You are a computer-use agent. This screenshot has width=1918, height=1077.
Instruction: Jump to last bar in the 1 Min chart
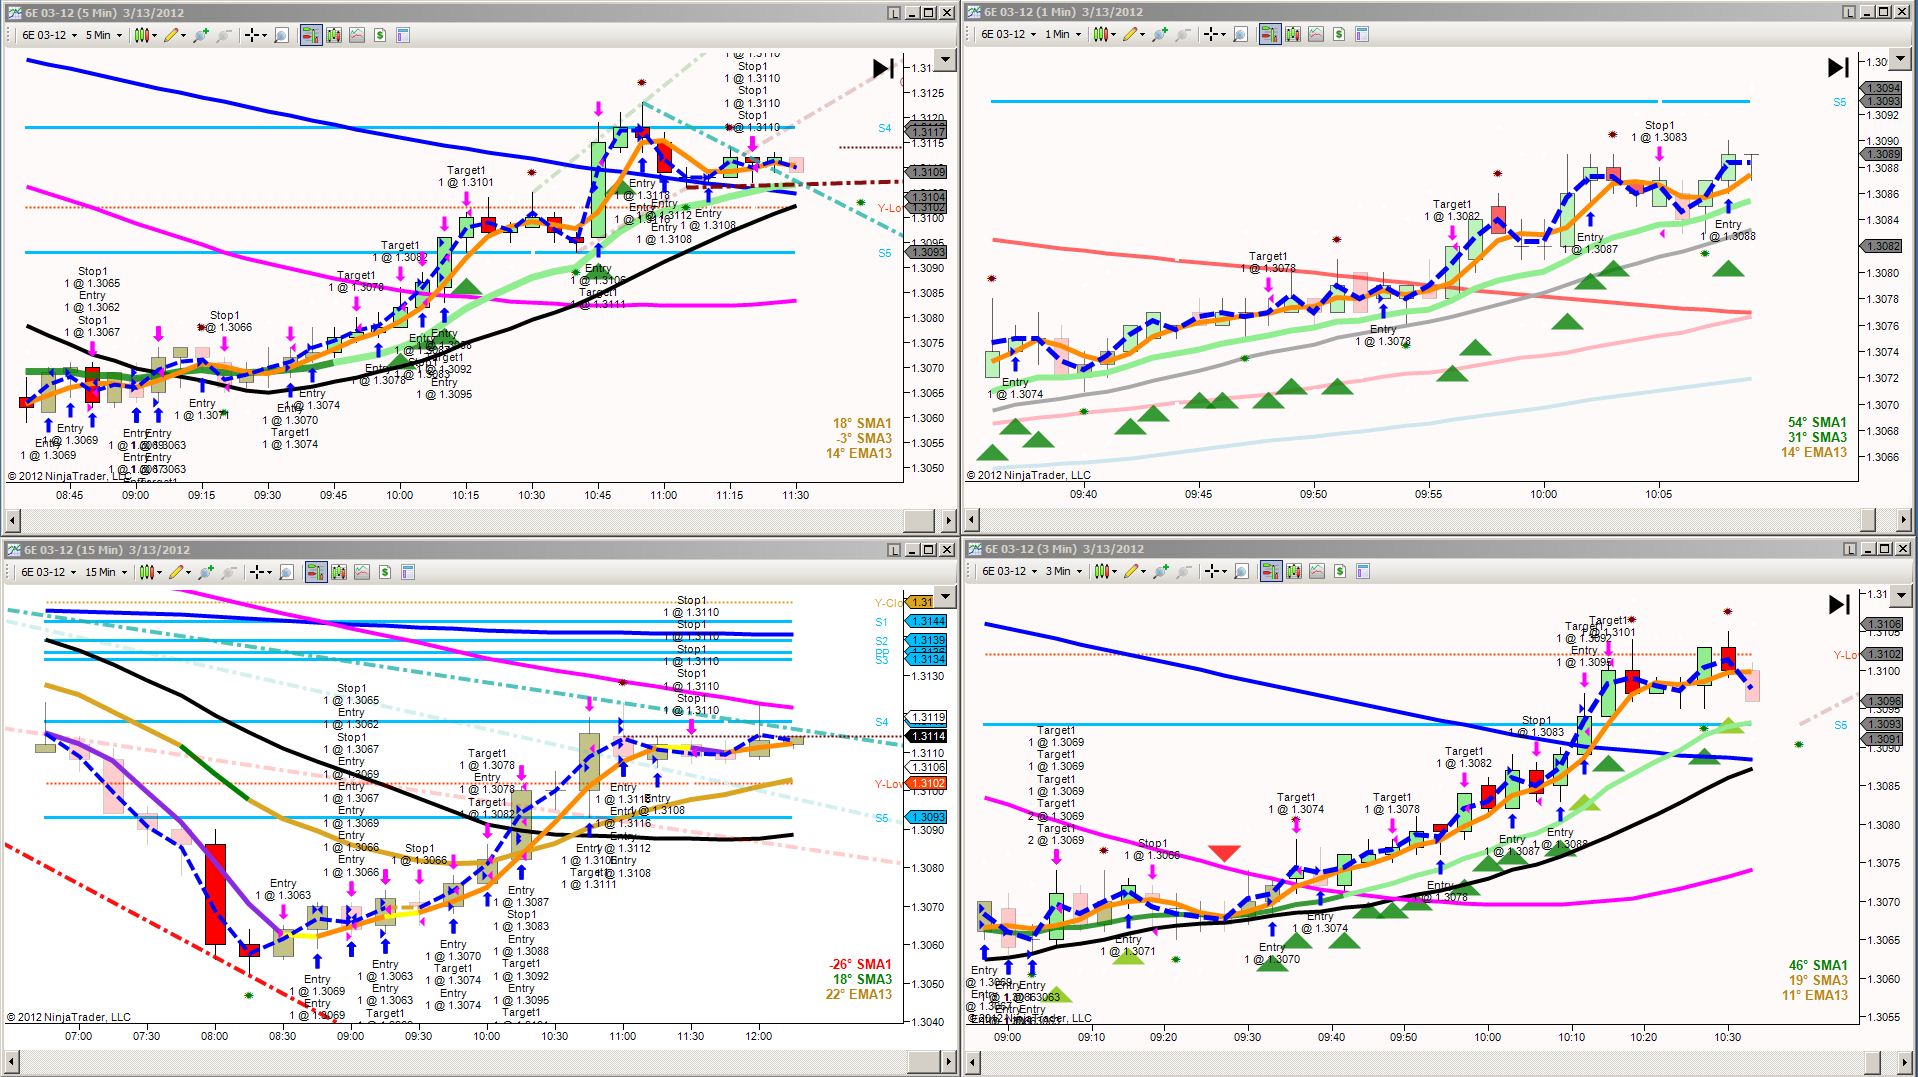tap(1838, 67)
